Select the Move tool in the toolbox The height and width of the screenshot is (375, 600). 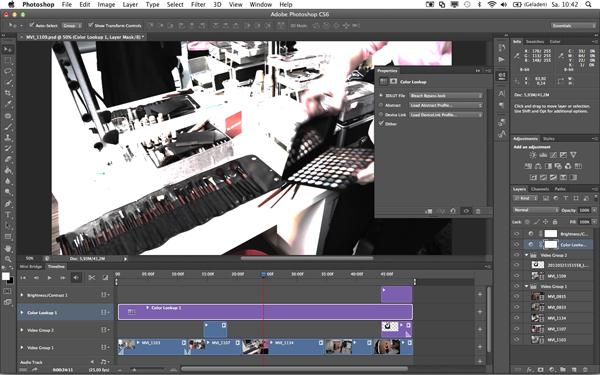point(8,49)
